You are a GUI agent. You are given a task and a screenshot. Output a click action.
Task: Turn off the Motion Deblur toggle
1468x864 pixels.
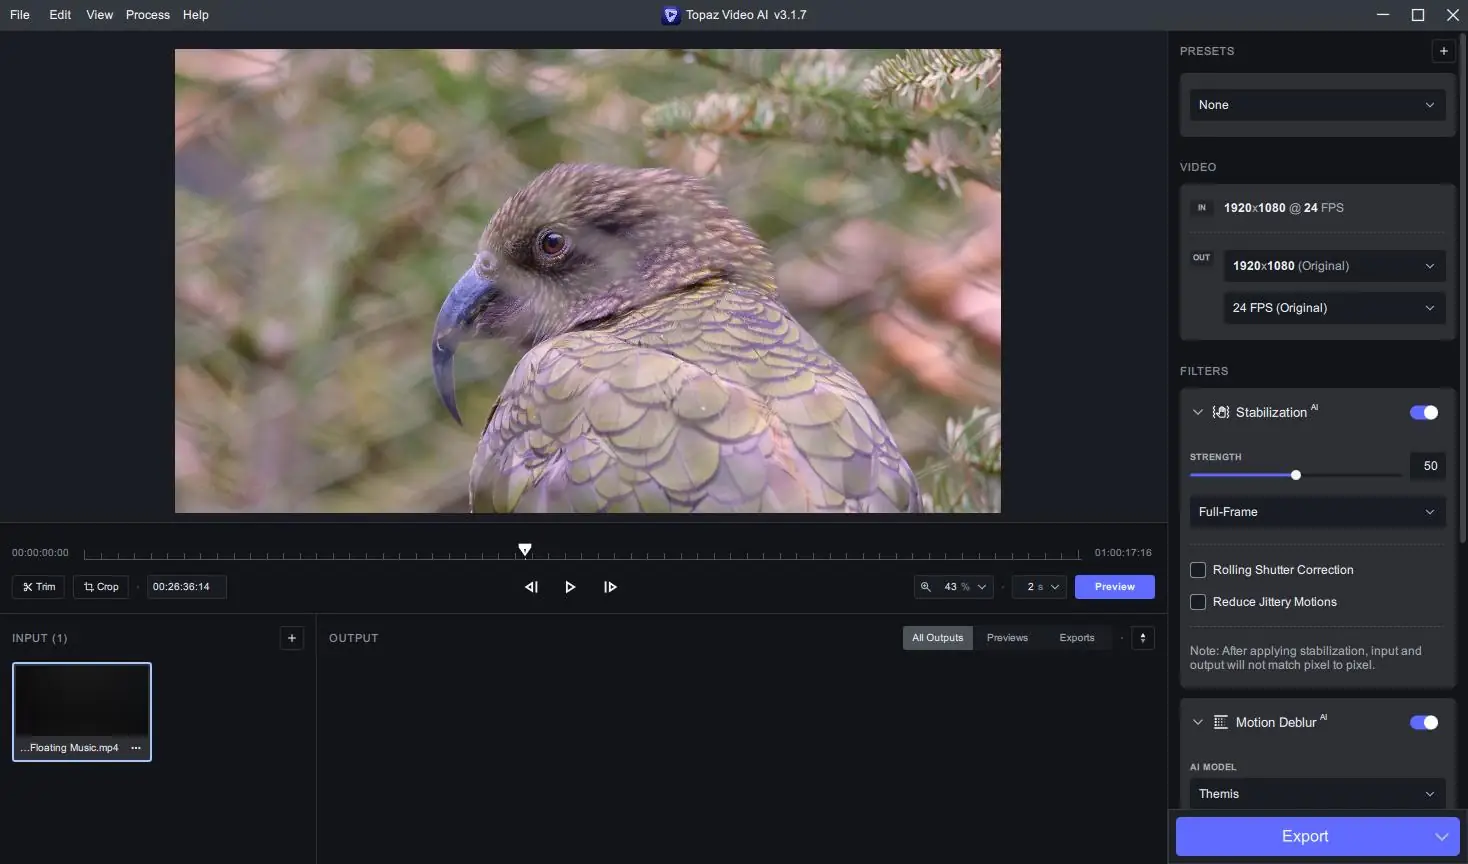coord(1424,722)
